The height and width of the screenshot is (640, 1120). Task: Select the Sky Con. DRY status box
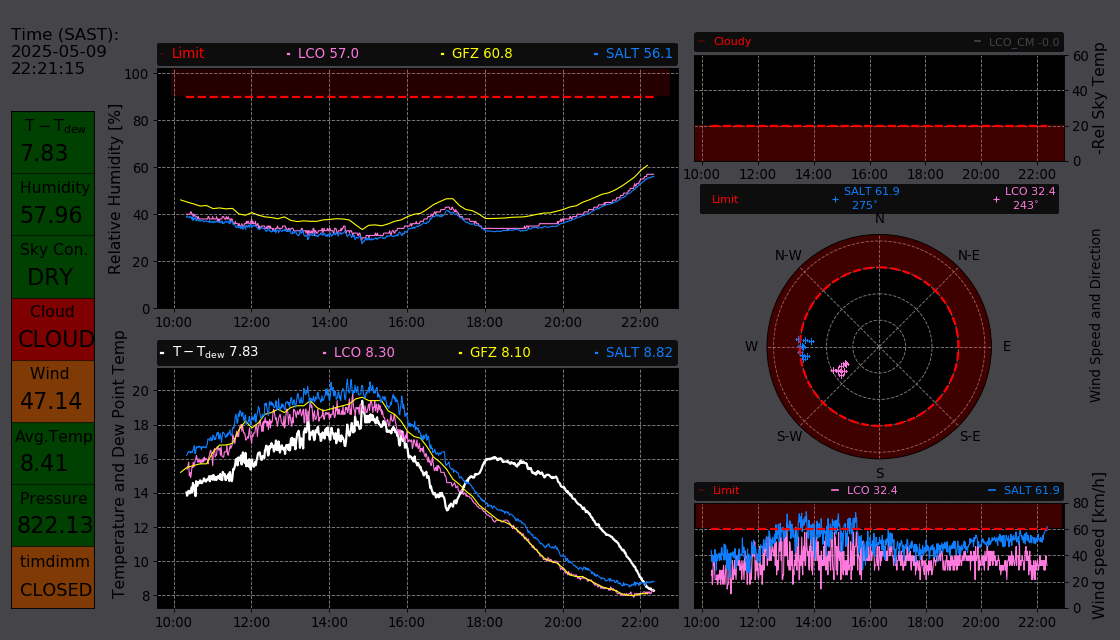[x=53, y=266]
